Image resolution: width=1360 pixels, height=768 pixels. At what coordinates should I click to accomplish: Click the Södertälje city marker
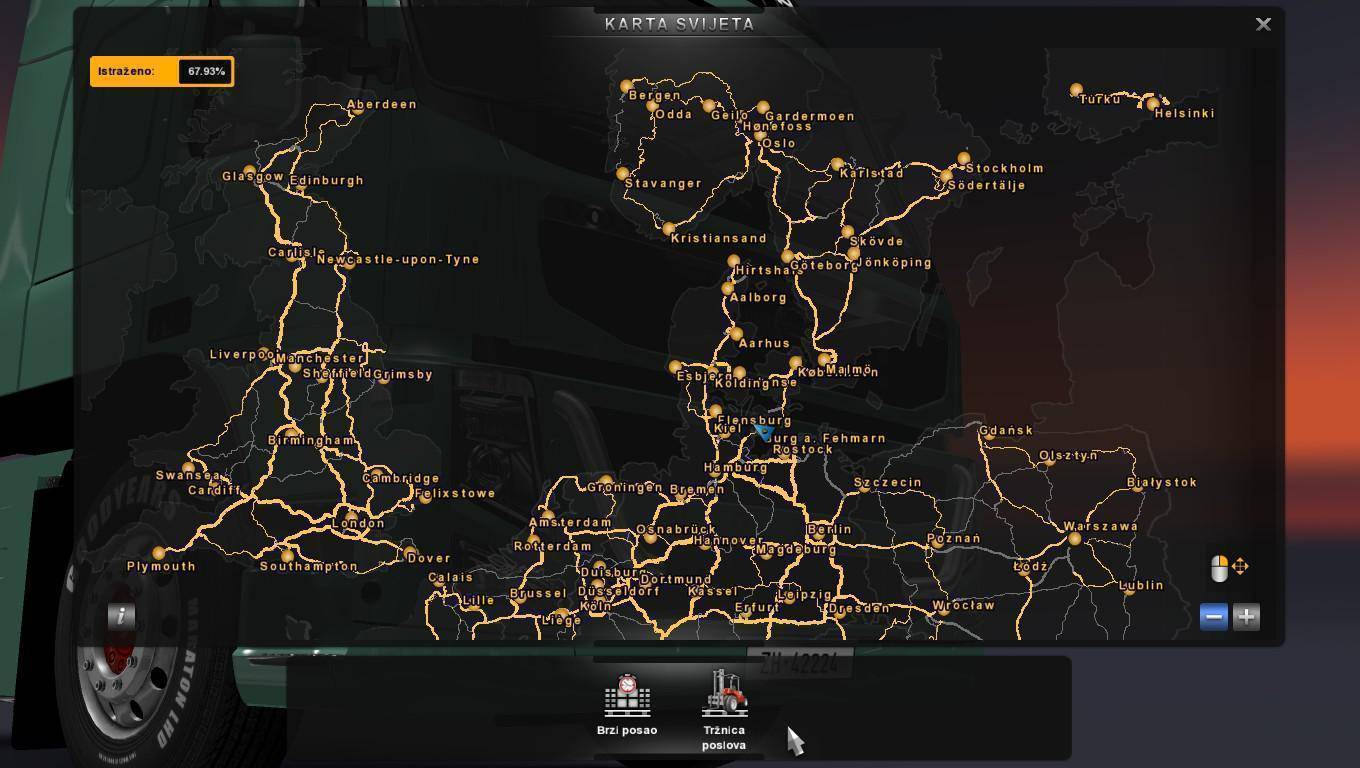pyautogui.click(x=946, y=176)
